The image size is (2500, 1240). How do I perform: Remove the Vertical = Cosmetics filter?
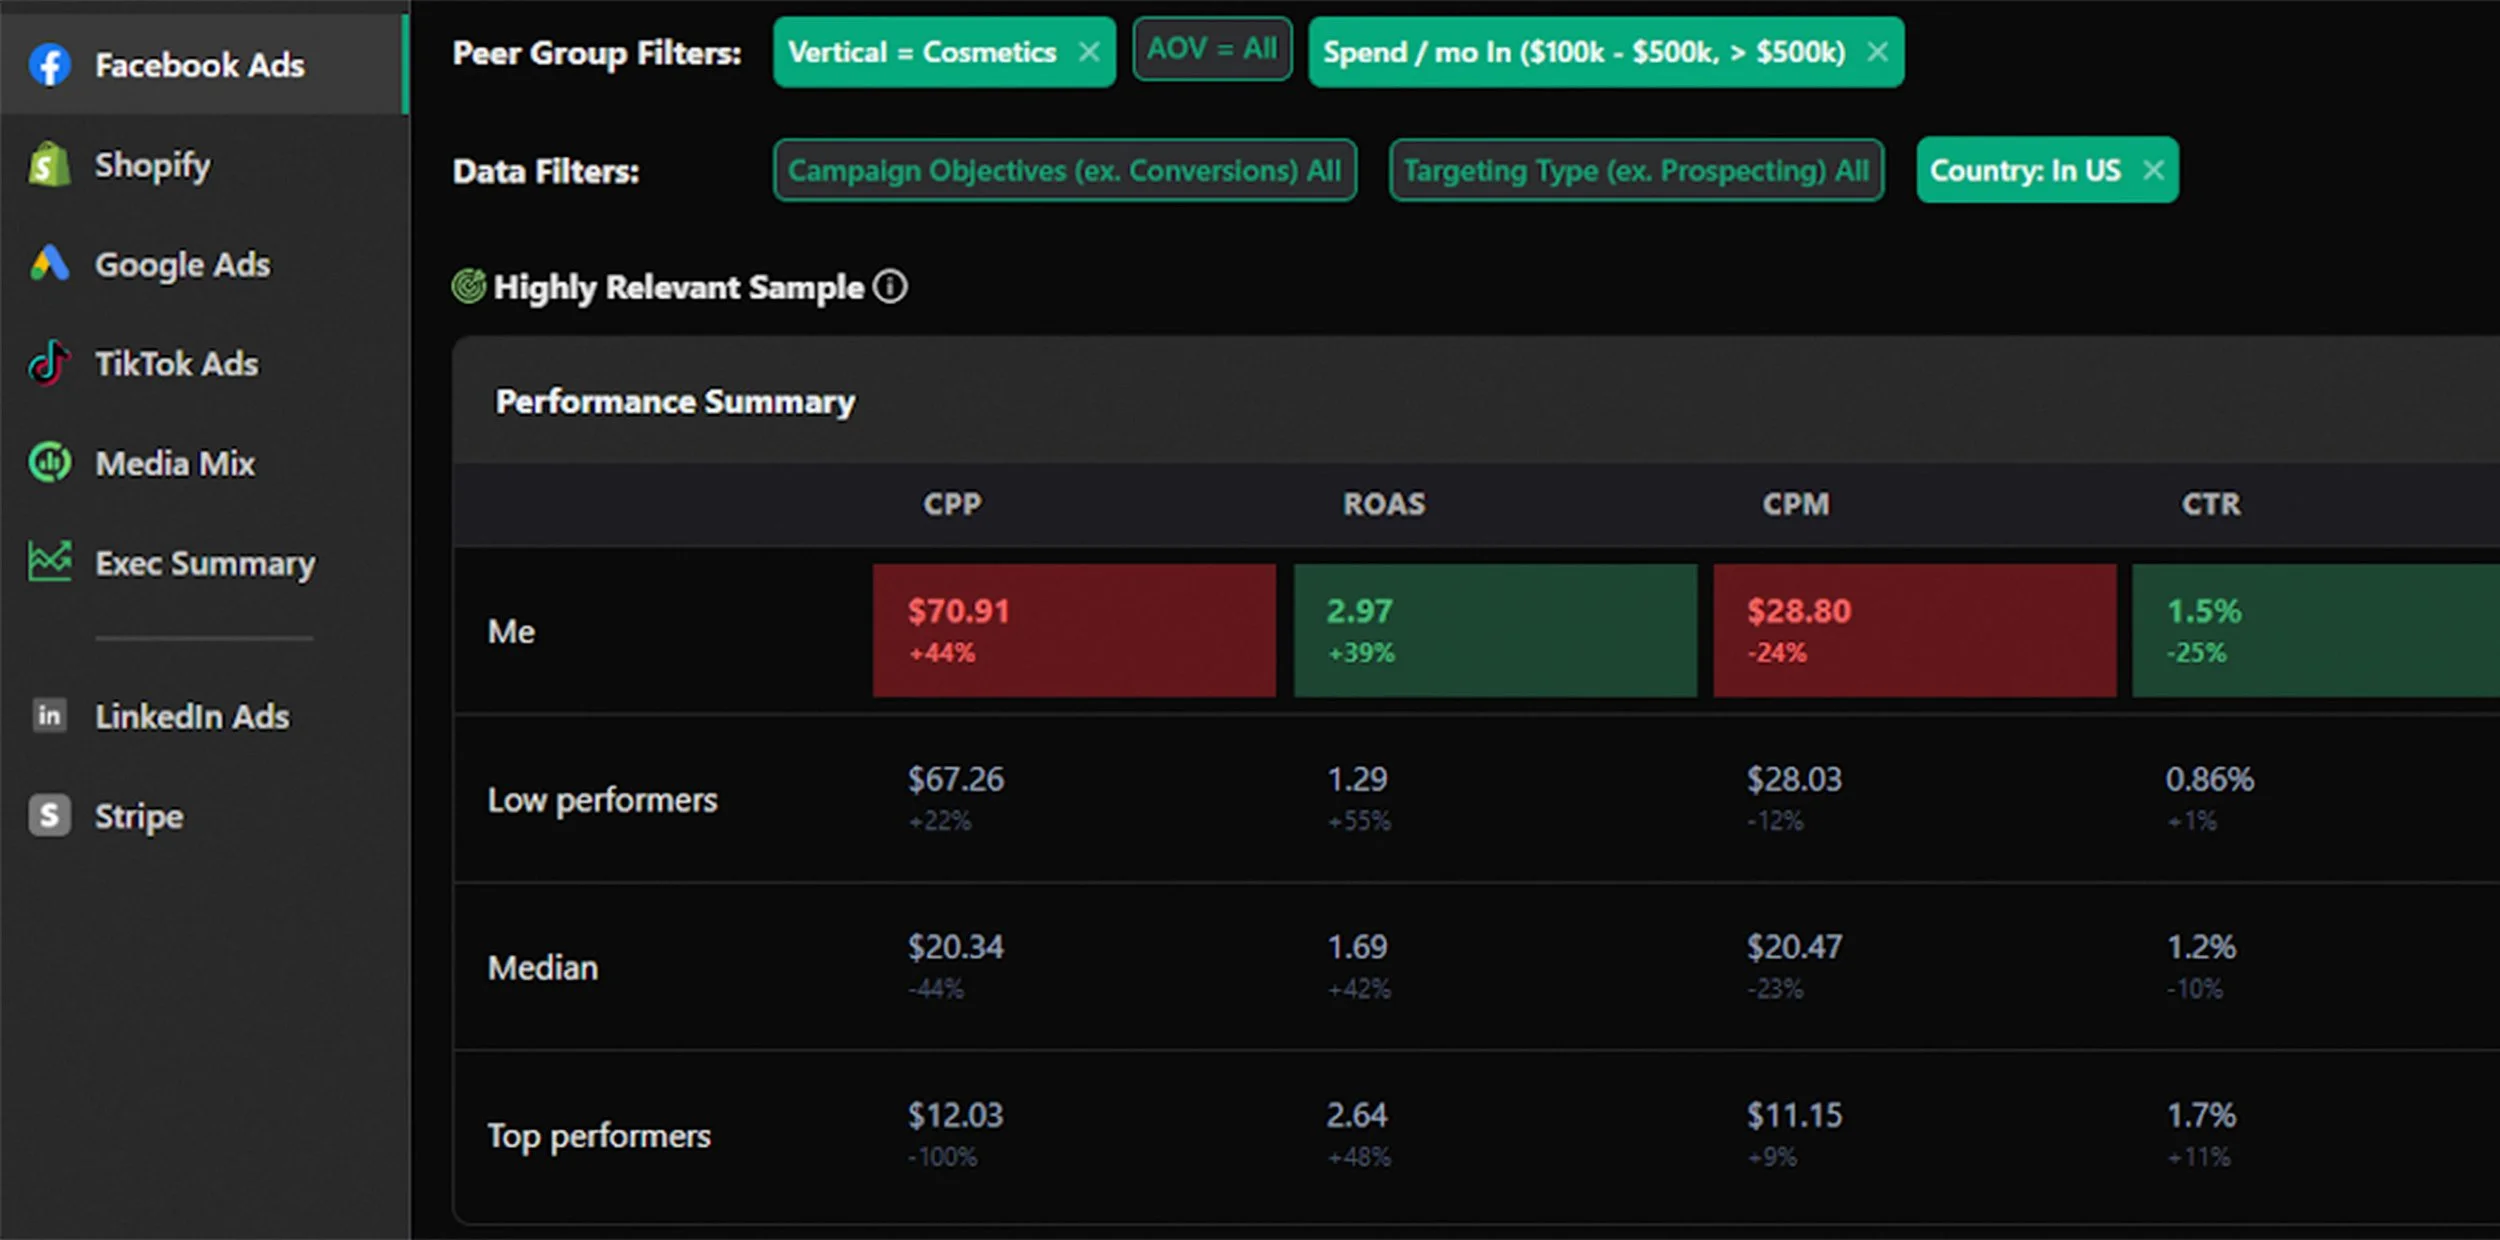(1089, 52)
